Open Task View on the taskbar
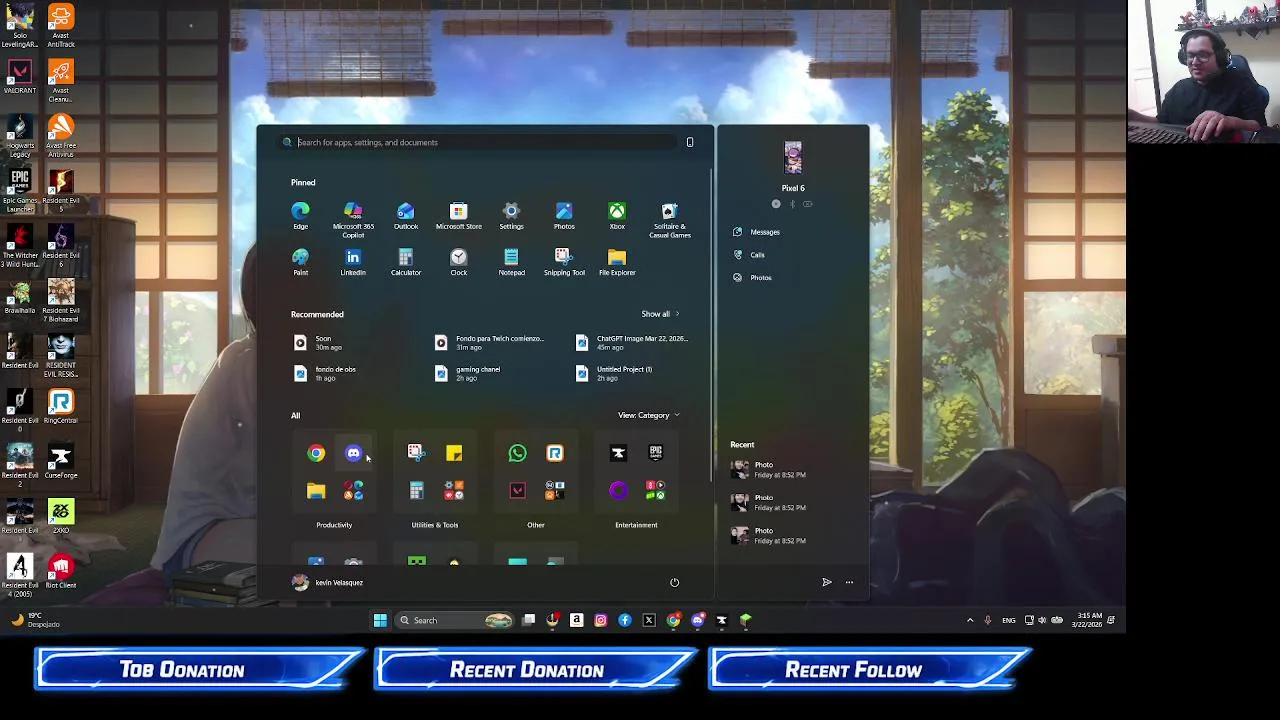This screenshot has width=1280, height=720. click(x=529, y=620)
